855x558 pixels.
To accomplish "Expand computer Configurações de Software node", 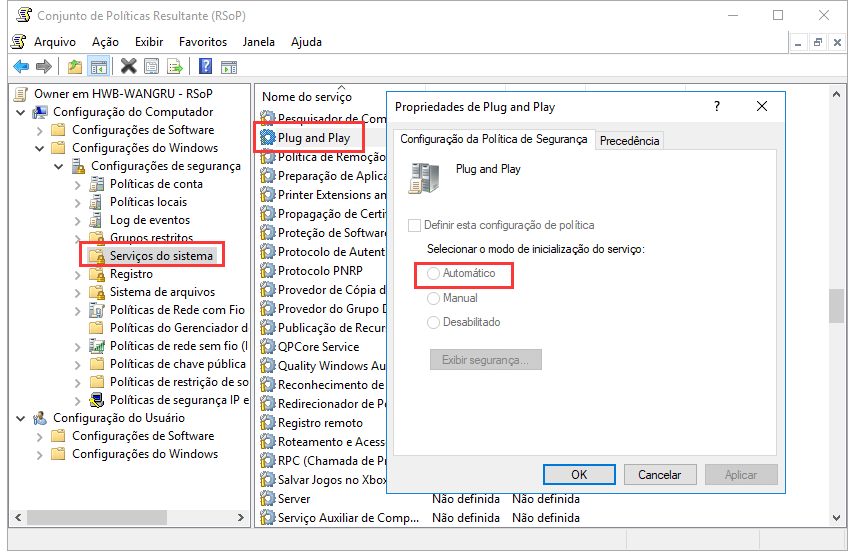I will [x=39, y=130].
